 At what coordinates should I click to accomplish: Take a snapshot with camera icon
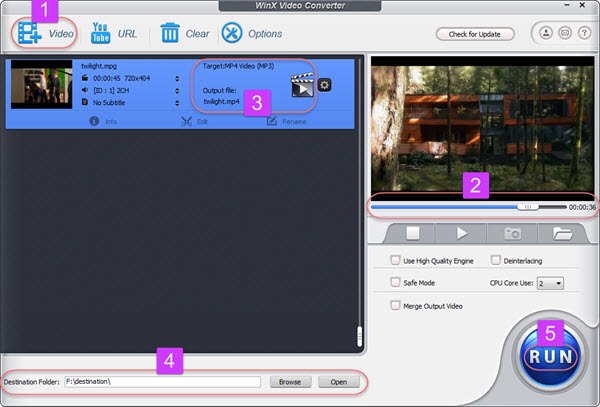512,233
